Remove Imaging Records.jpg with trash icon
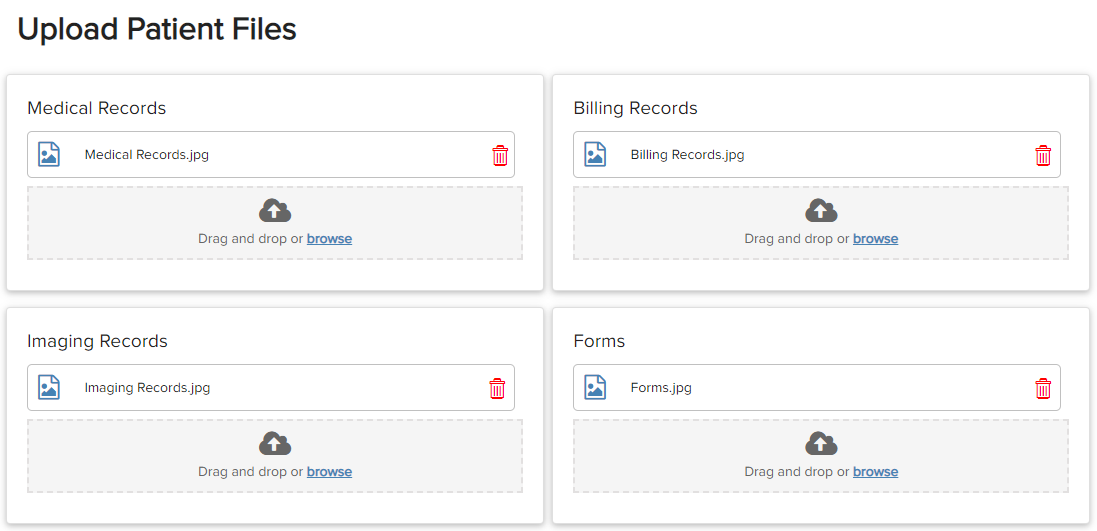1097x531 pixels. click(497, 388)
